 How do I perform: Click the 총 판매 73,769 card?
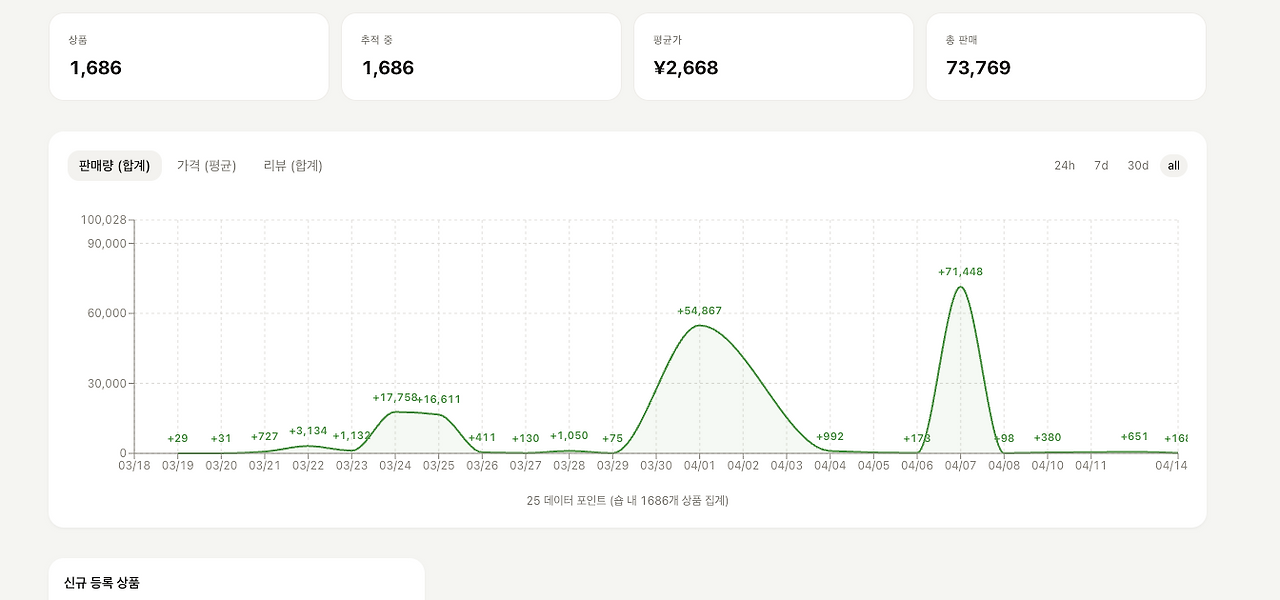(1066, 57)
